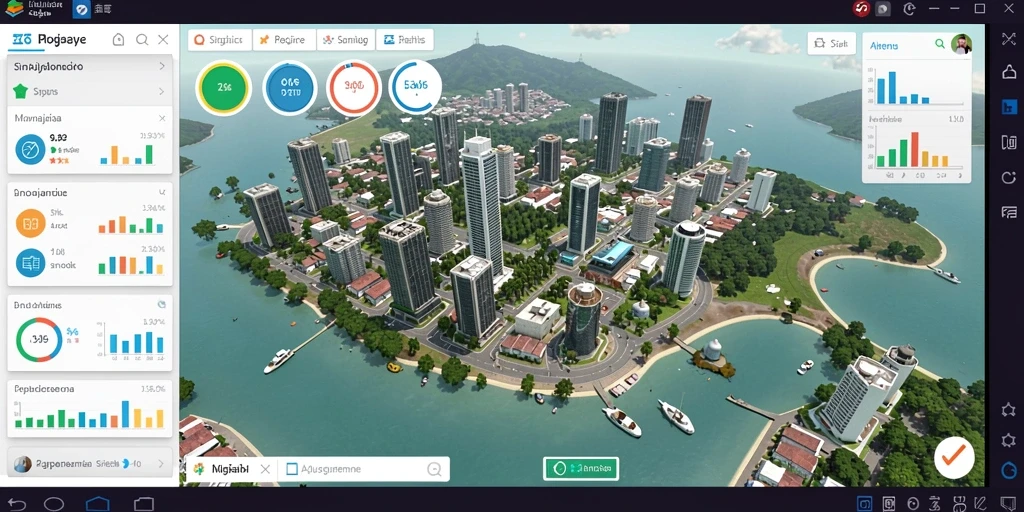Select the blue compass icon in Movnajsiaa card
Viewport: 1024px width, 512px height.
(30, 150)
